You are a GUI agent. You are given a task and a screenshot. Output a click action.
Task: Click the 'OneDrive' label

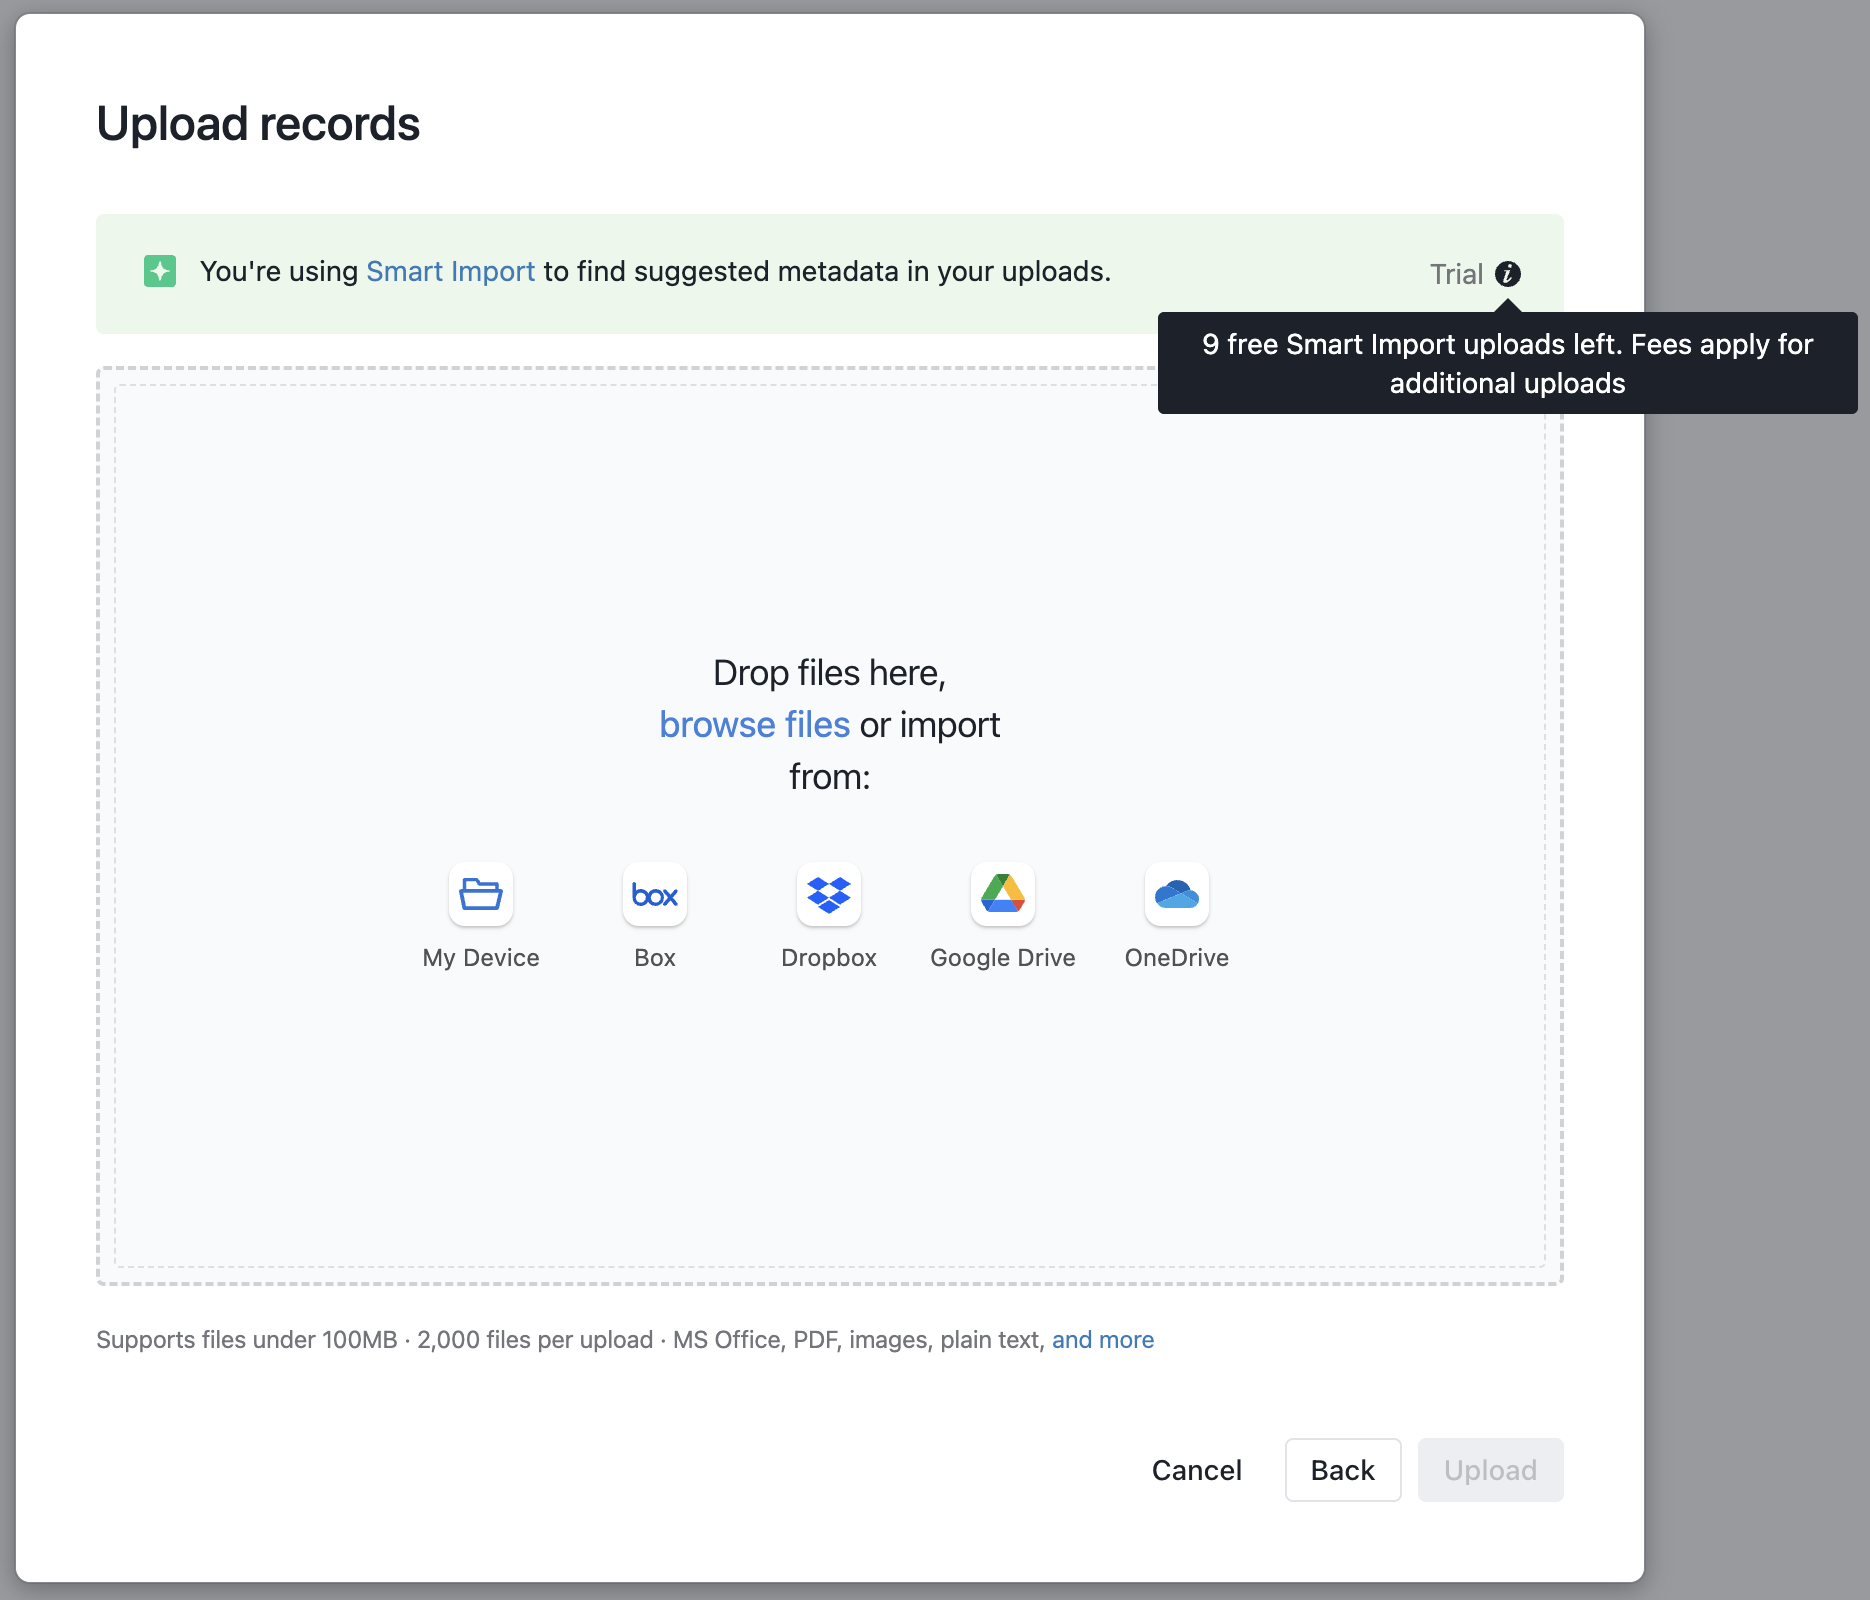coord(1177,958)
